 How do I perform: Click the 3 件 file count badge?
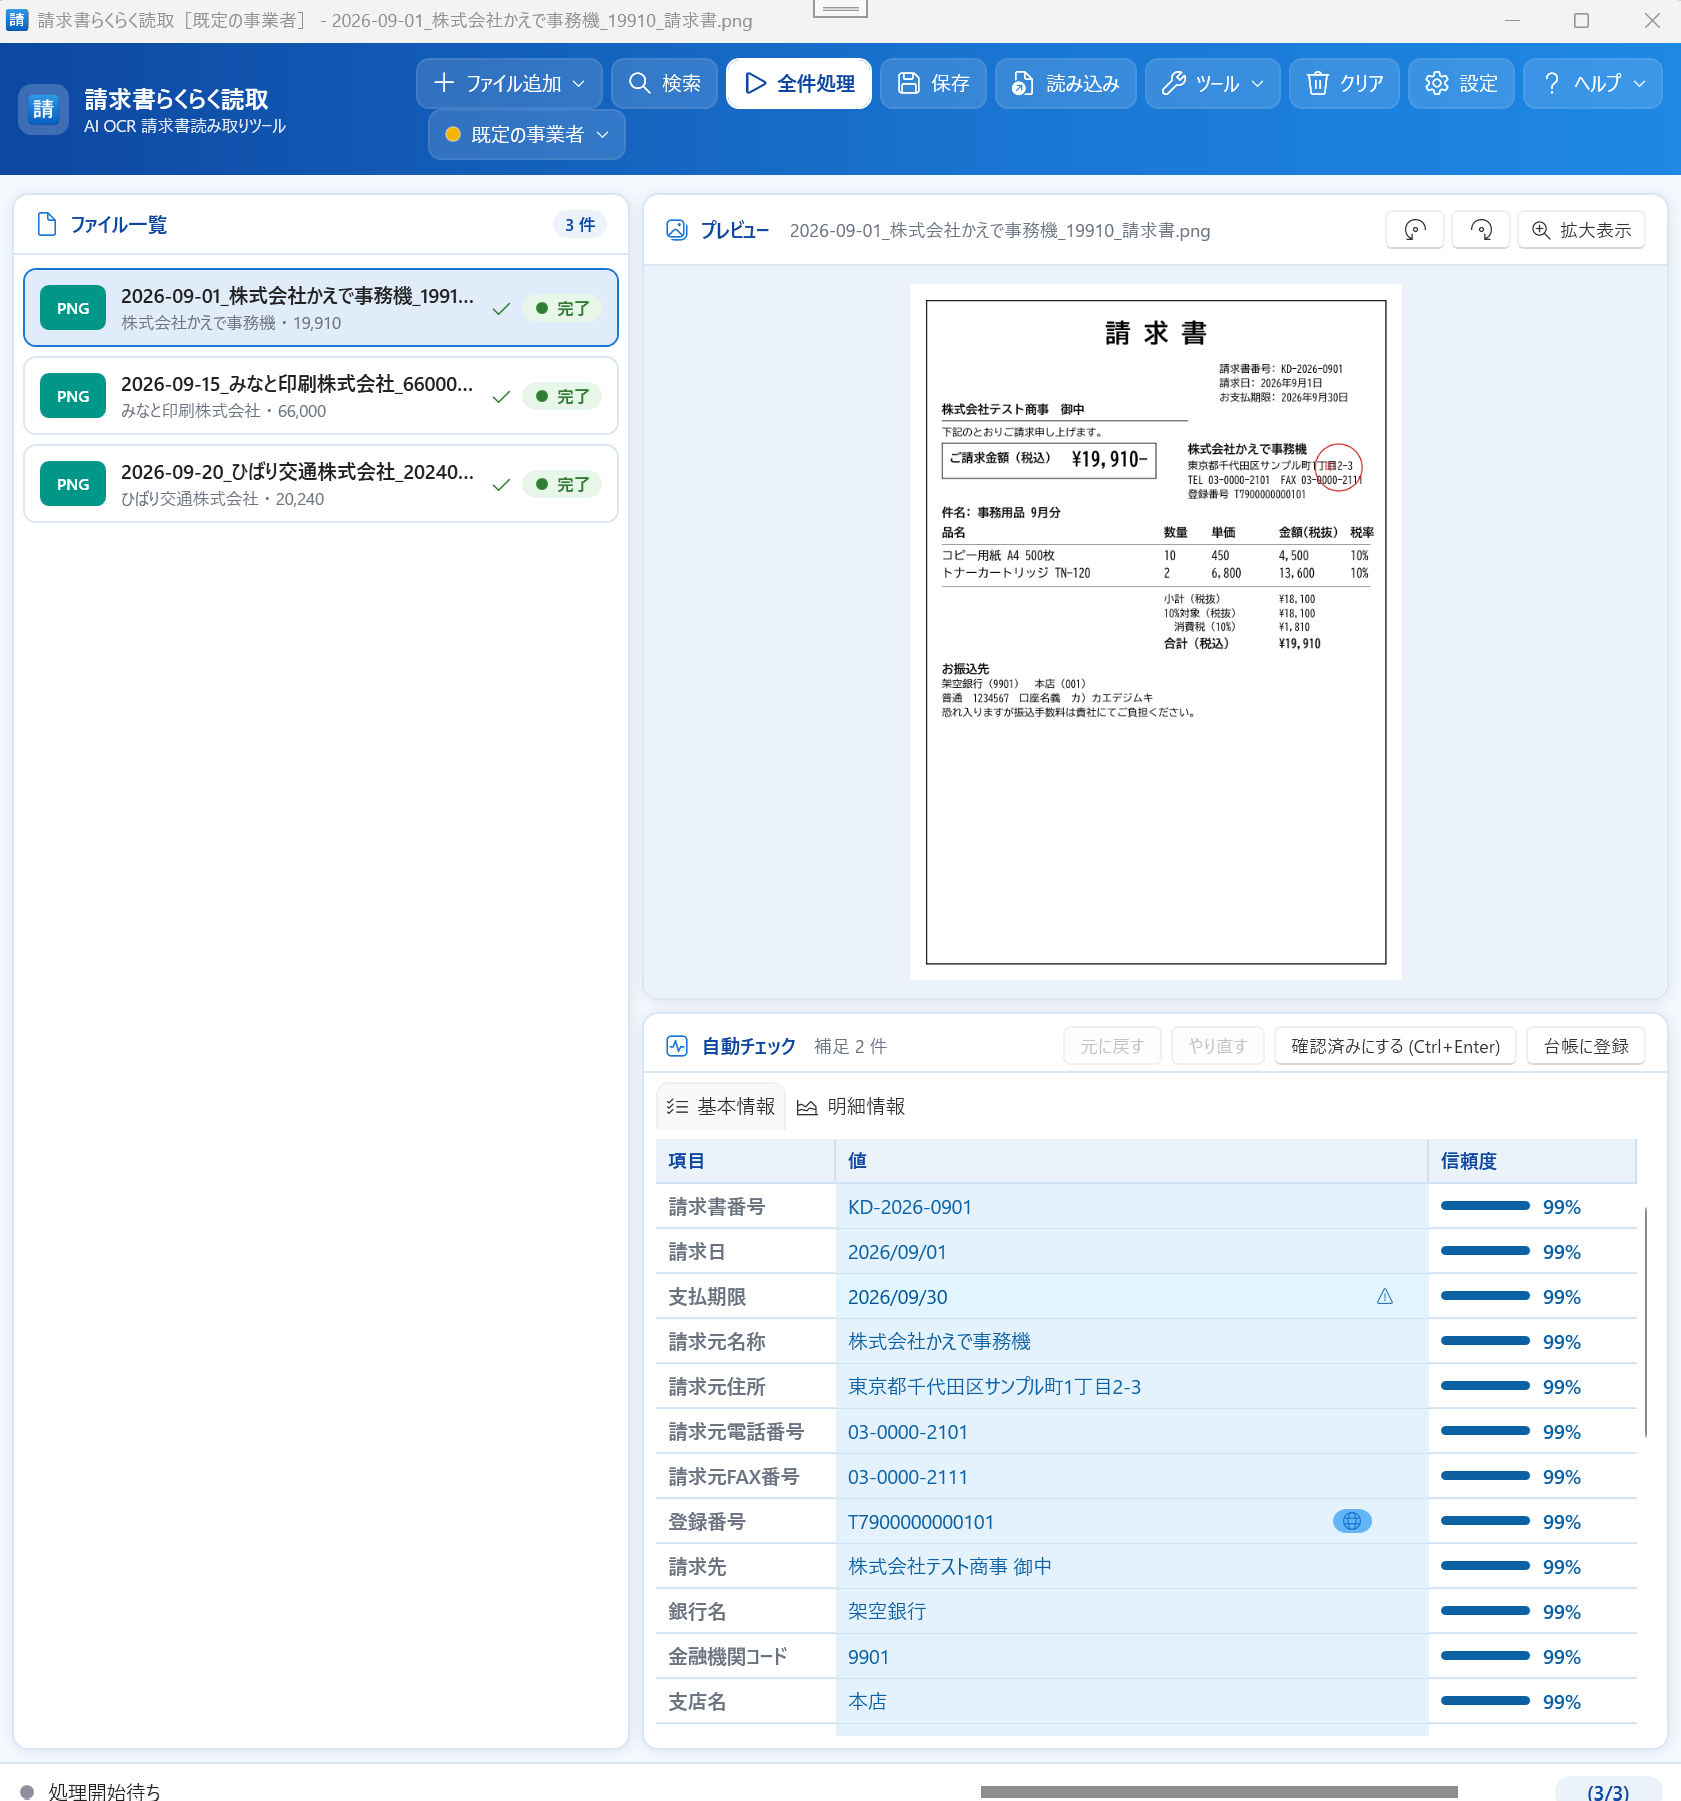coord(580,225)
